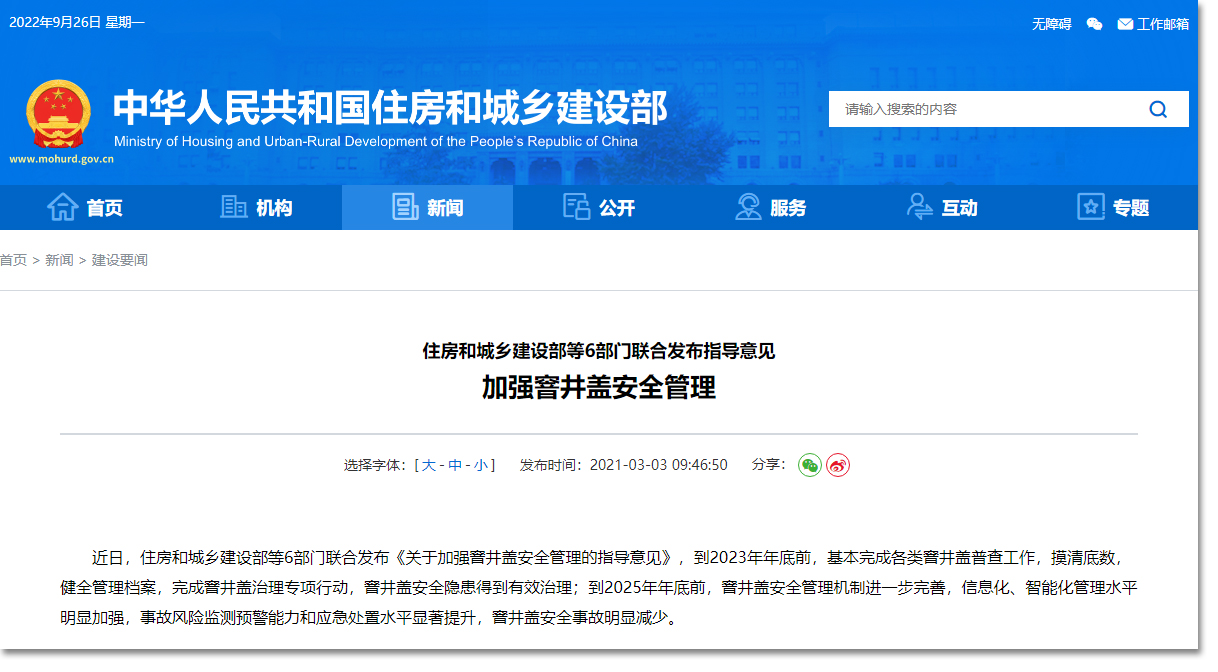The height and width of the screenshot is (672, 1218).
Task: Open the 公开 navigation tab
Action: coord(598,208)
